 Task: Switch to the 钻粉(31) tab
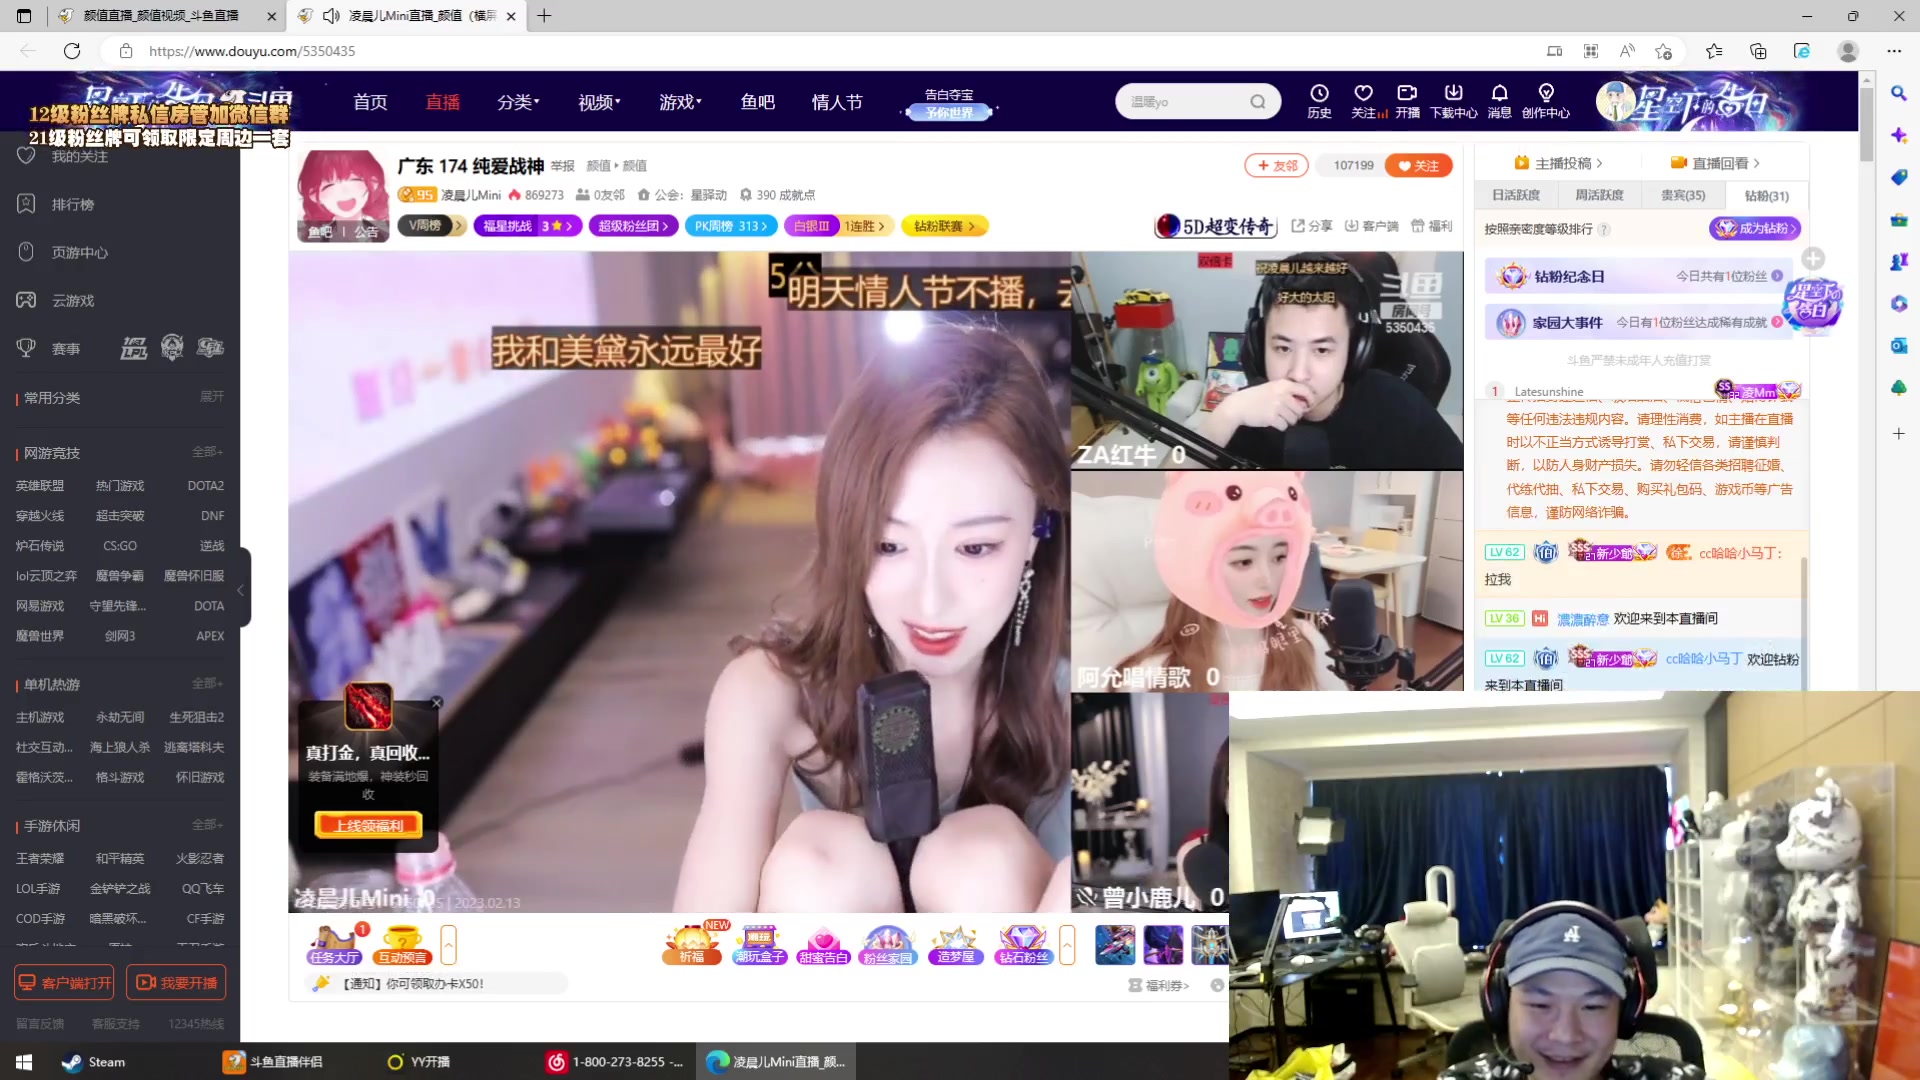(x=1766, y=196)
